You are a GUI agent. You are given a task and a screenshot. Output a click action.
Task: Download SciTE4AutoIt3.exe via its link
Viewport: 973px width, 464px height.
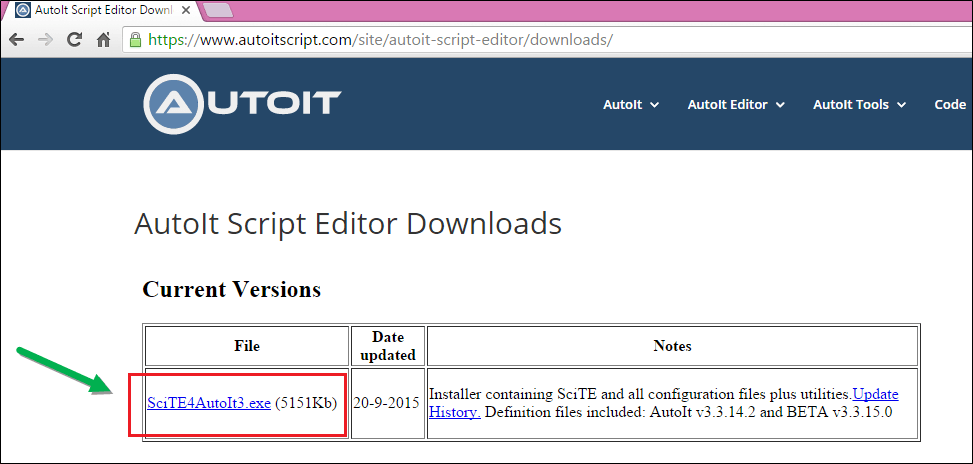[209, 403]
